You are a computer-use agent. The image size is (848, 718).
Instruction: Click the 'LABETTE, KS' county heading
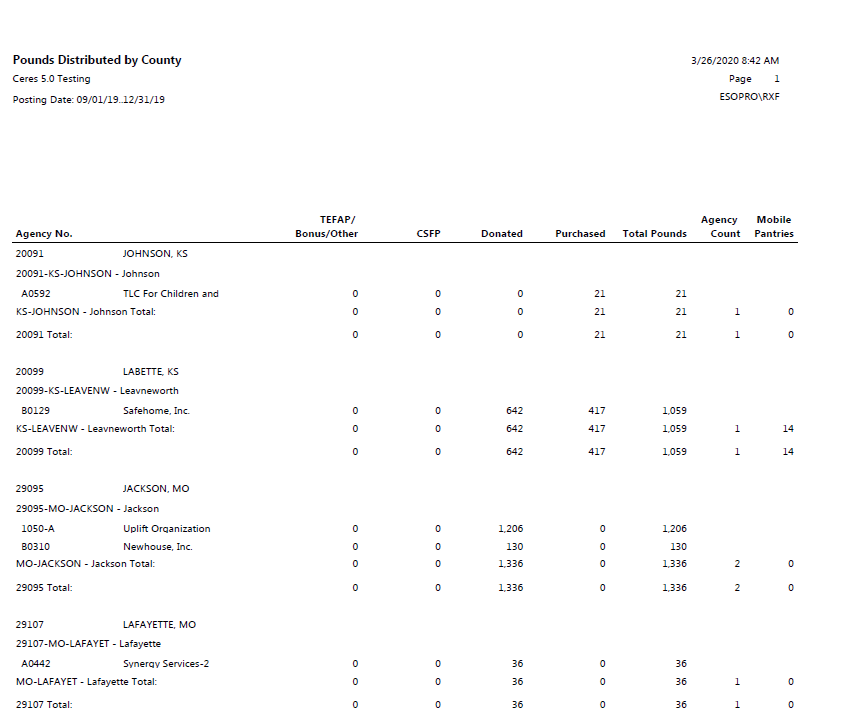[151, 372]
